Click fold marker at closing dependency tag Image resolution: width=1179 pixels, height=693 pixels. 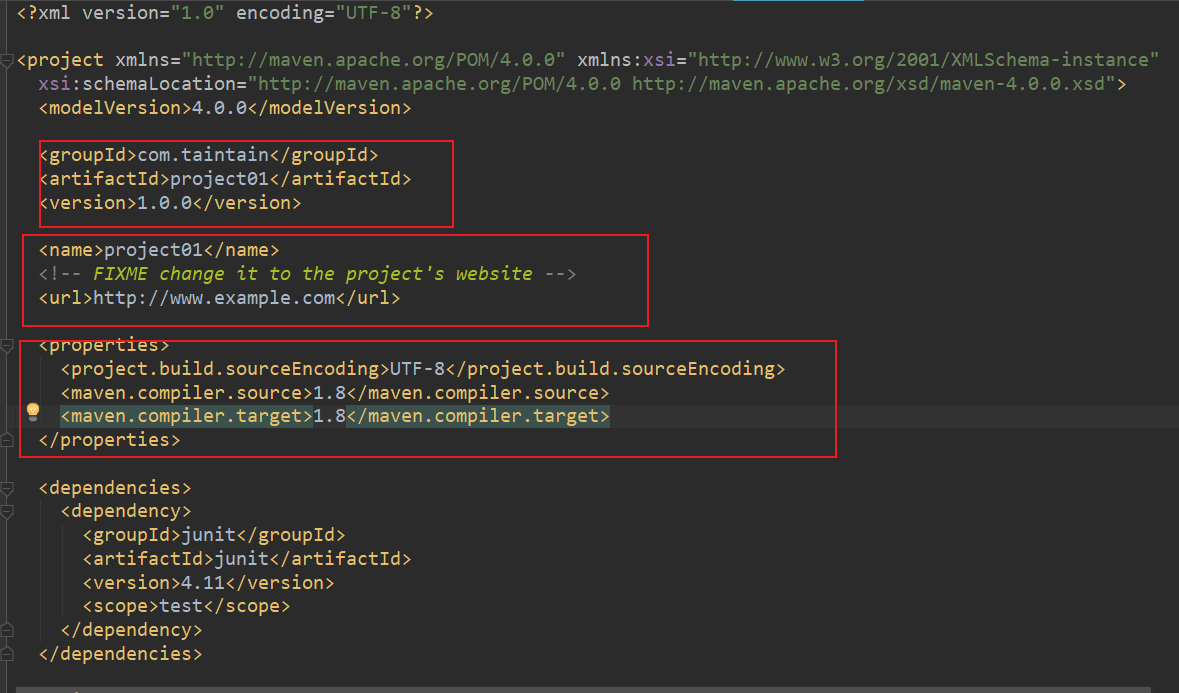pos(7,630)
